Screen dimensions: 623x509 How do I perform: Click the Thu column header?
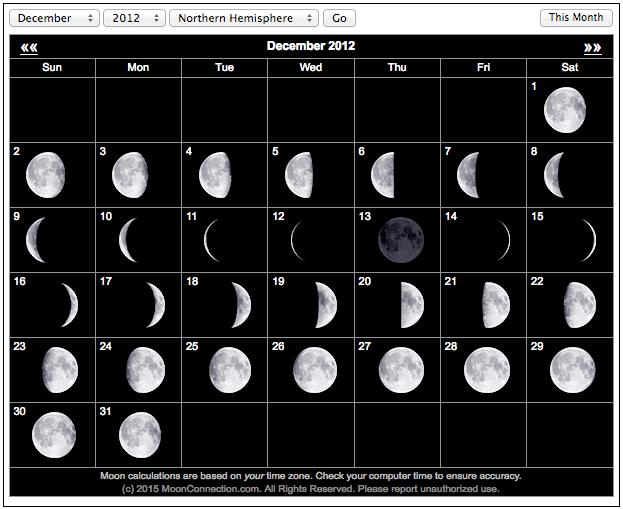point(397,67)
